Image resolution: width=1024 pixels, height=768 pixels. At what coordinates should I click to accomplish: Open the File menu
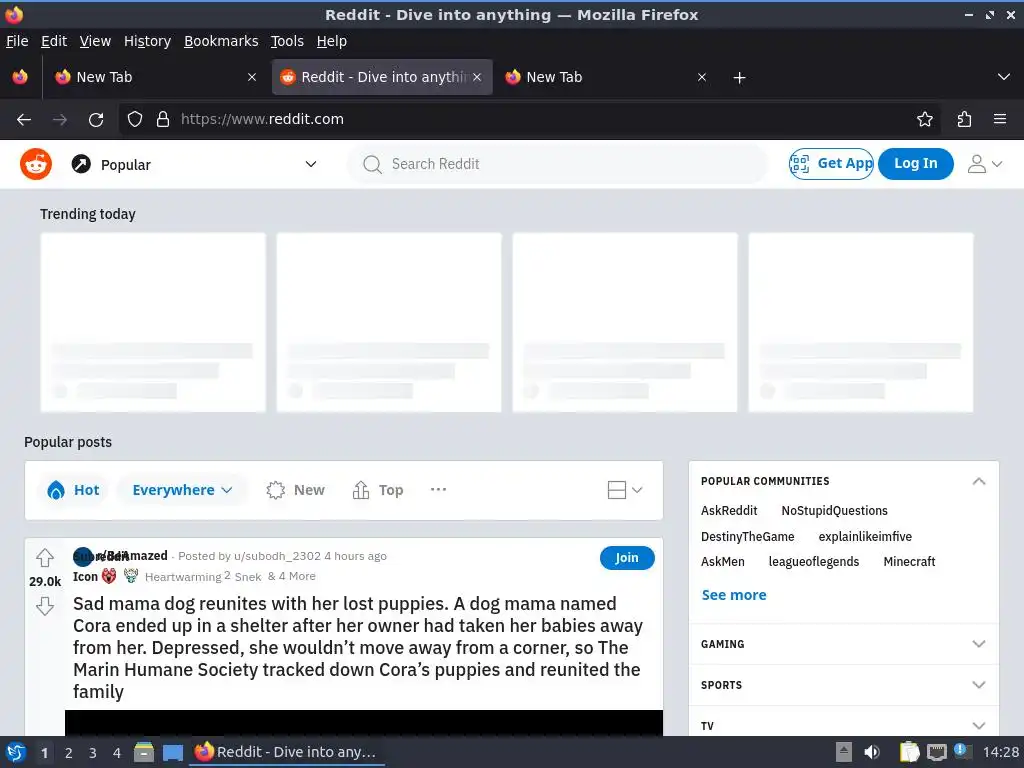tap(17, 41)
